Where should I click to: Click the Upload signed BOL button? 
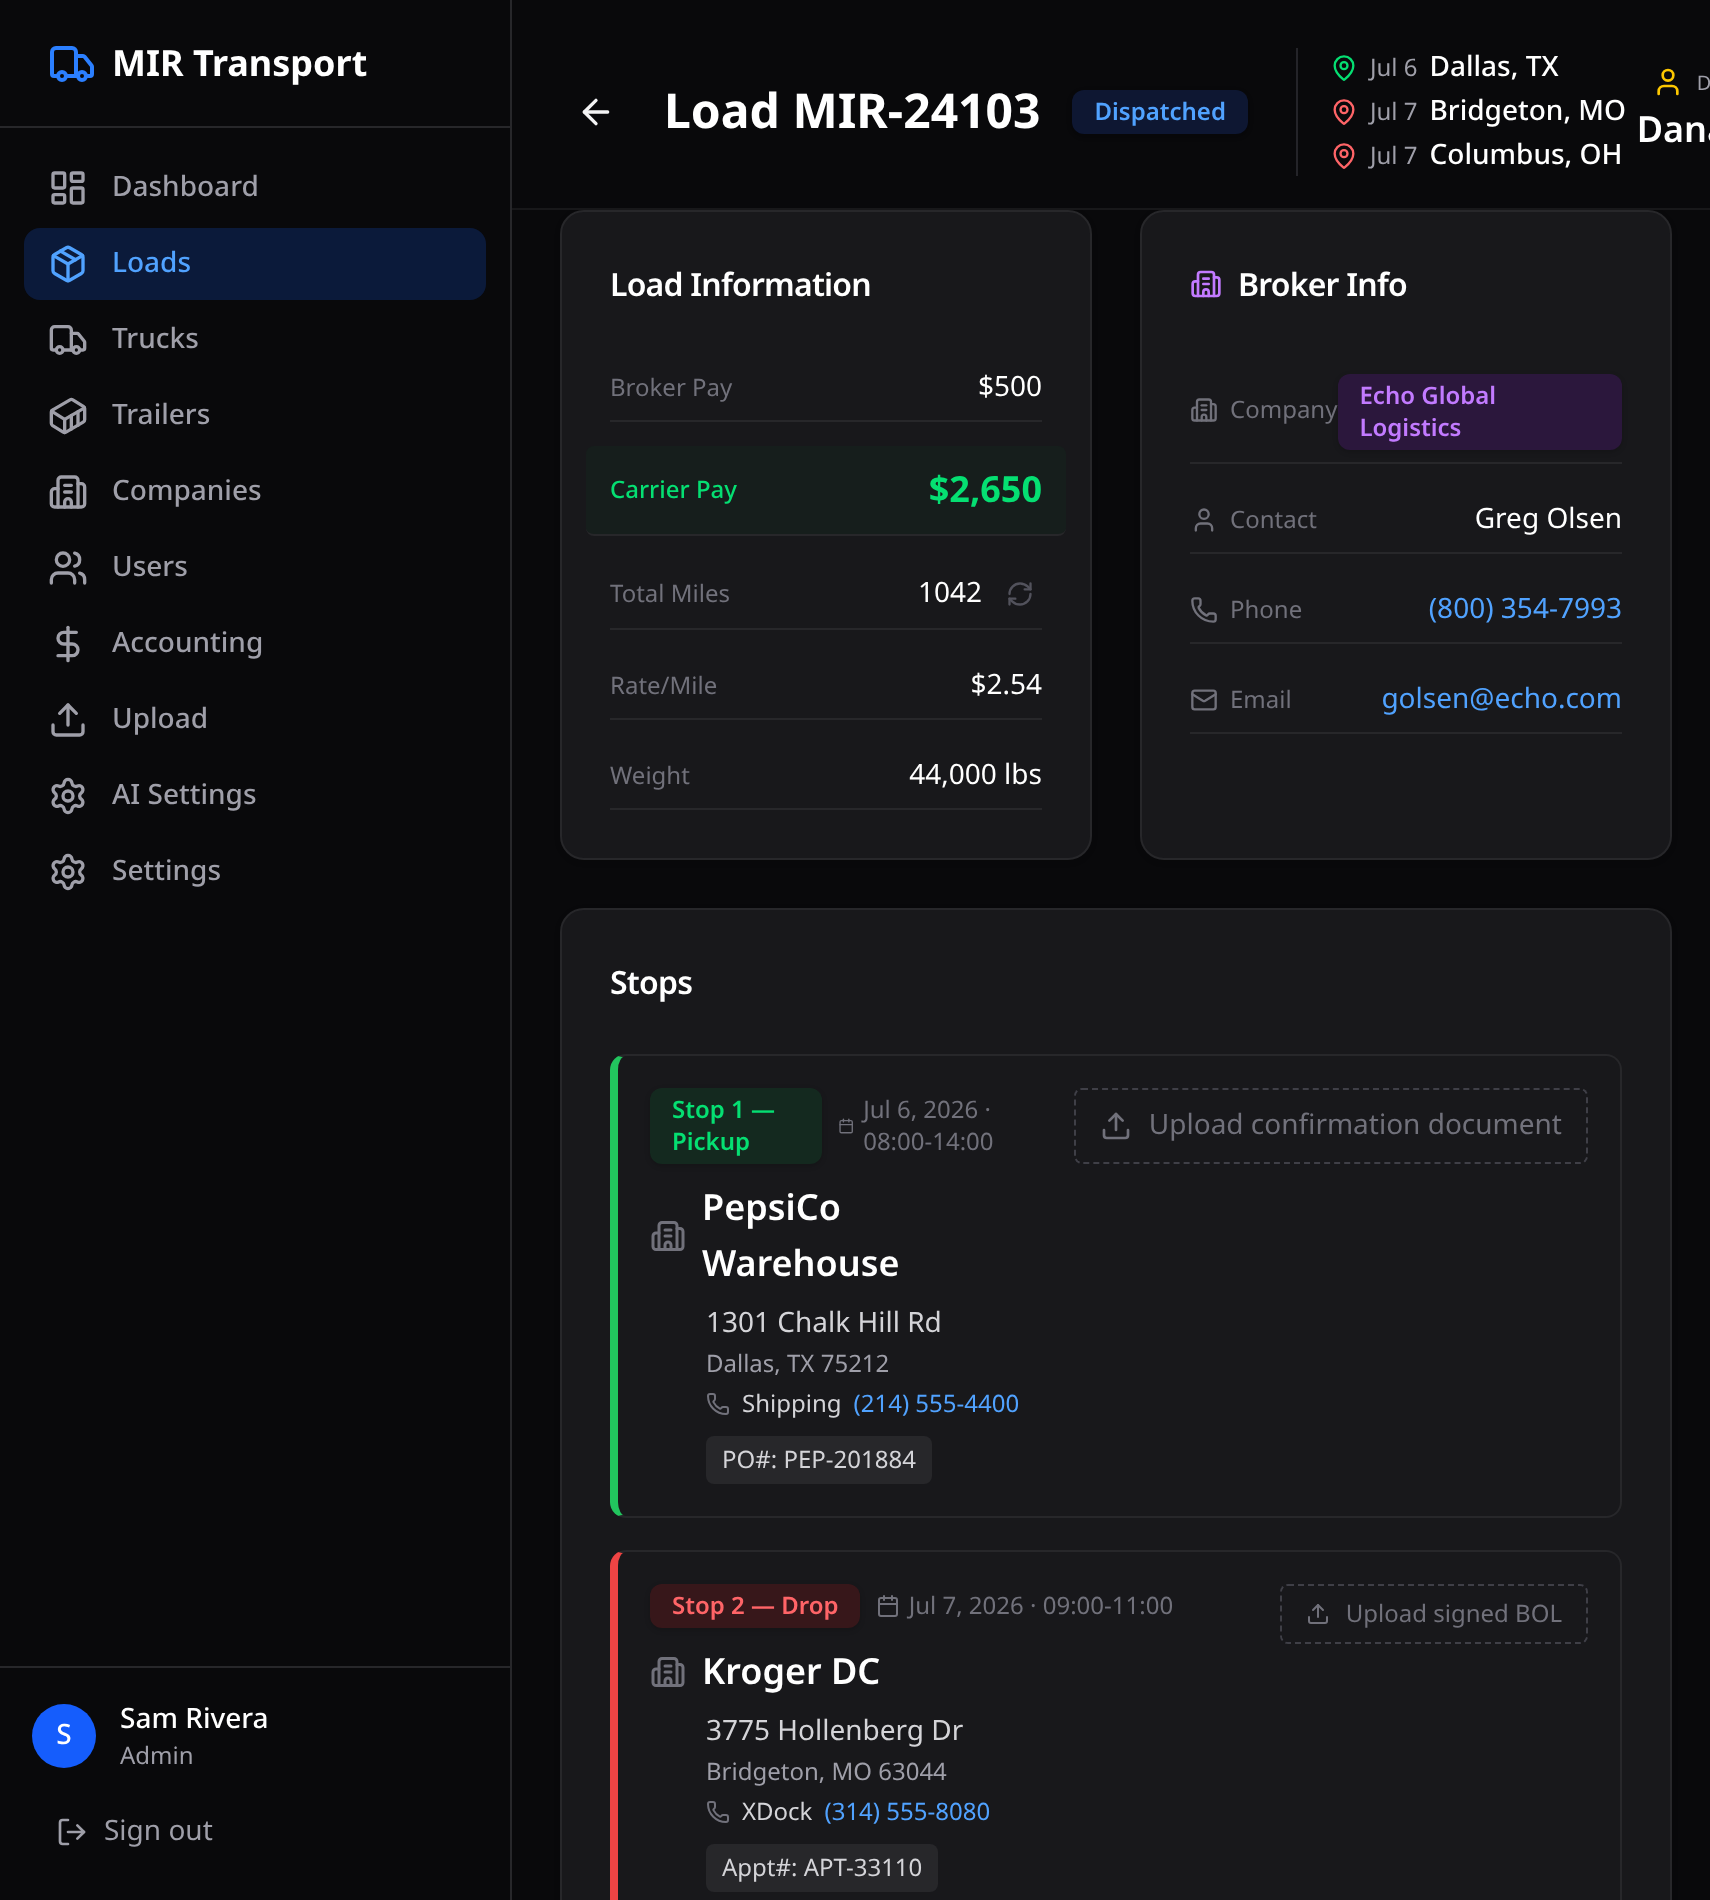tap(1434, 1614)
